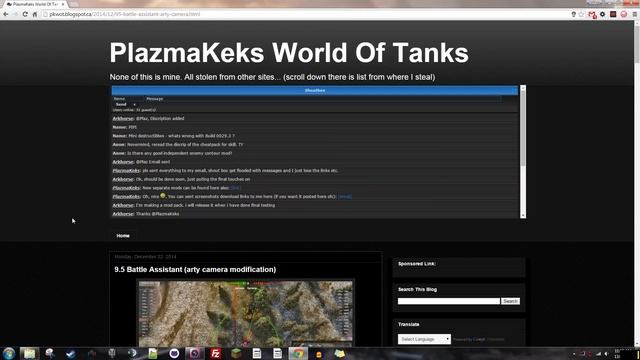640x360 pixels.
Task: Open the orange icon right of Chrome
Action: [319, 354]
